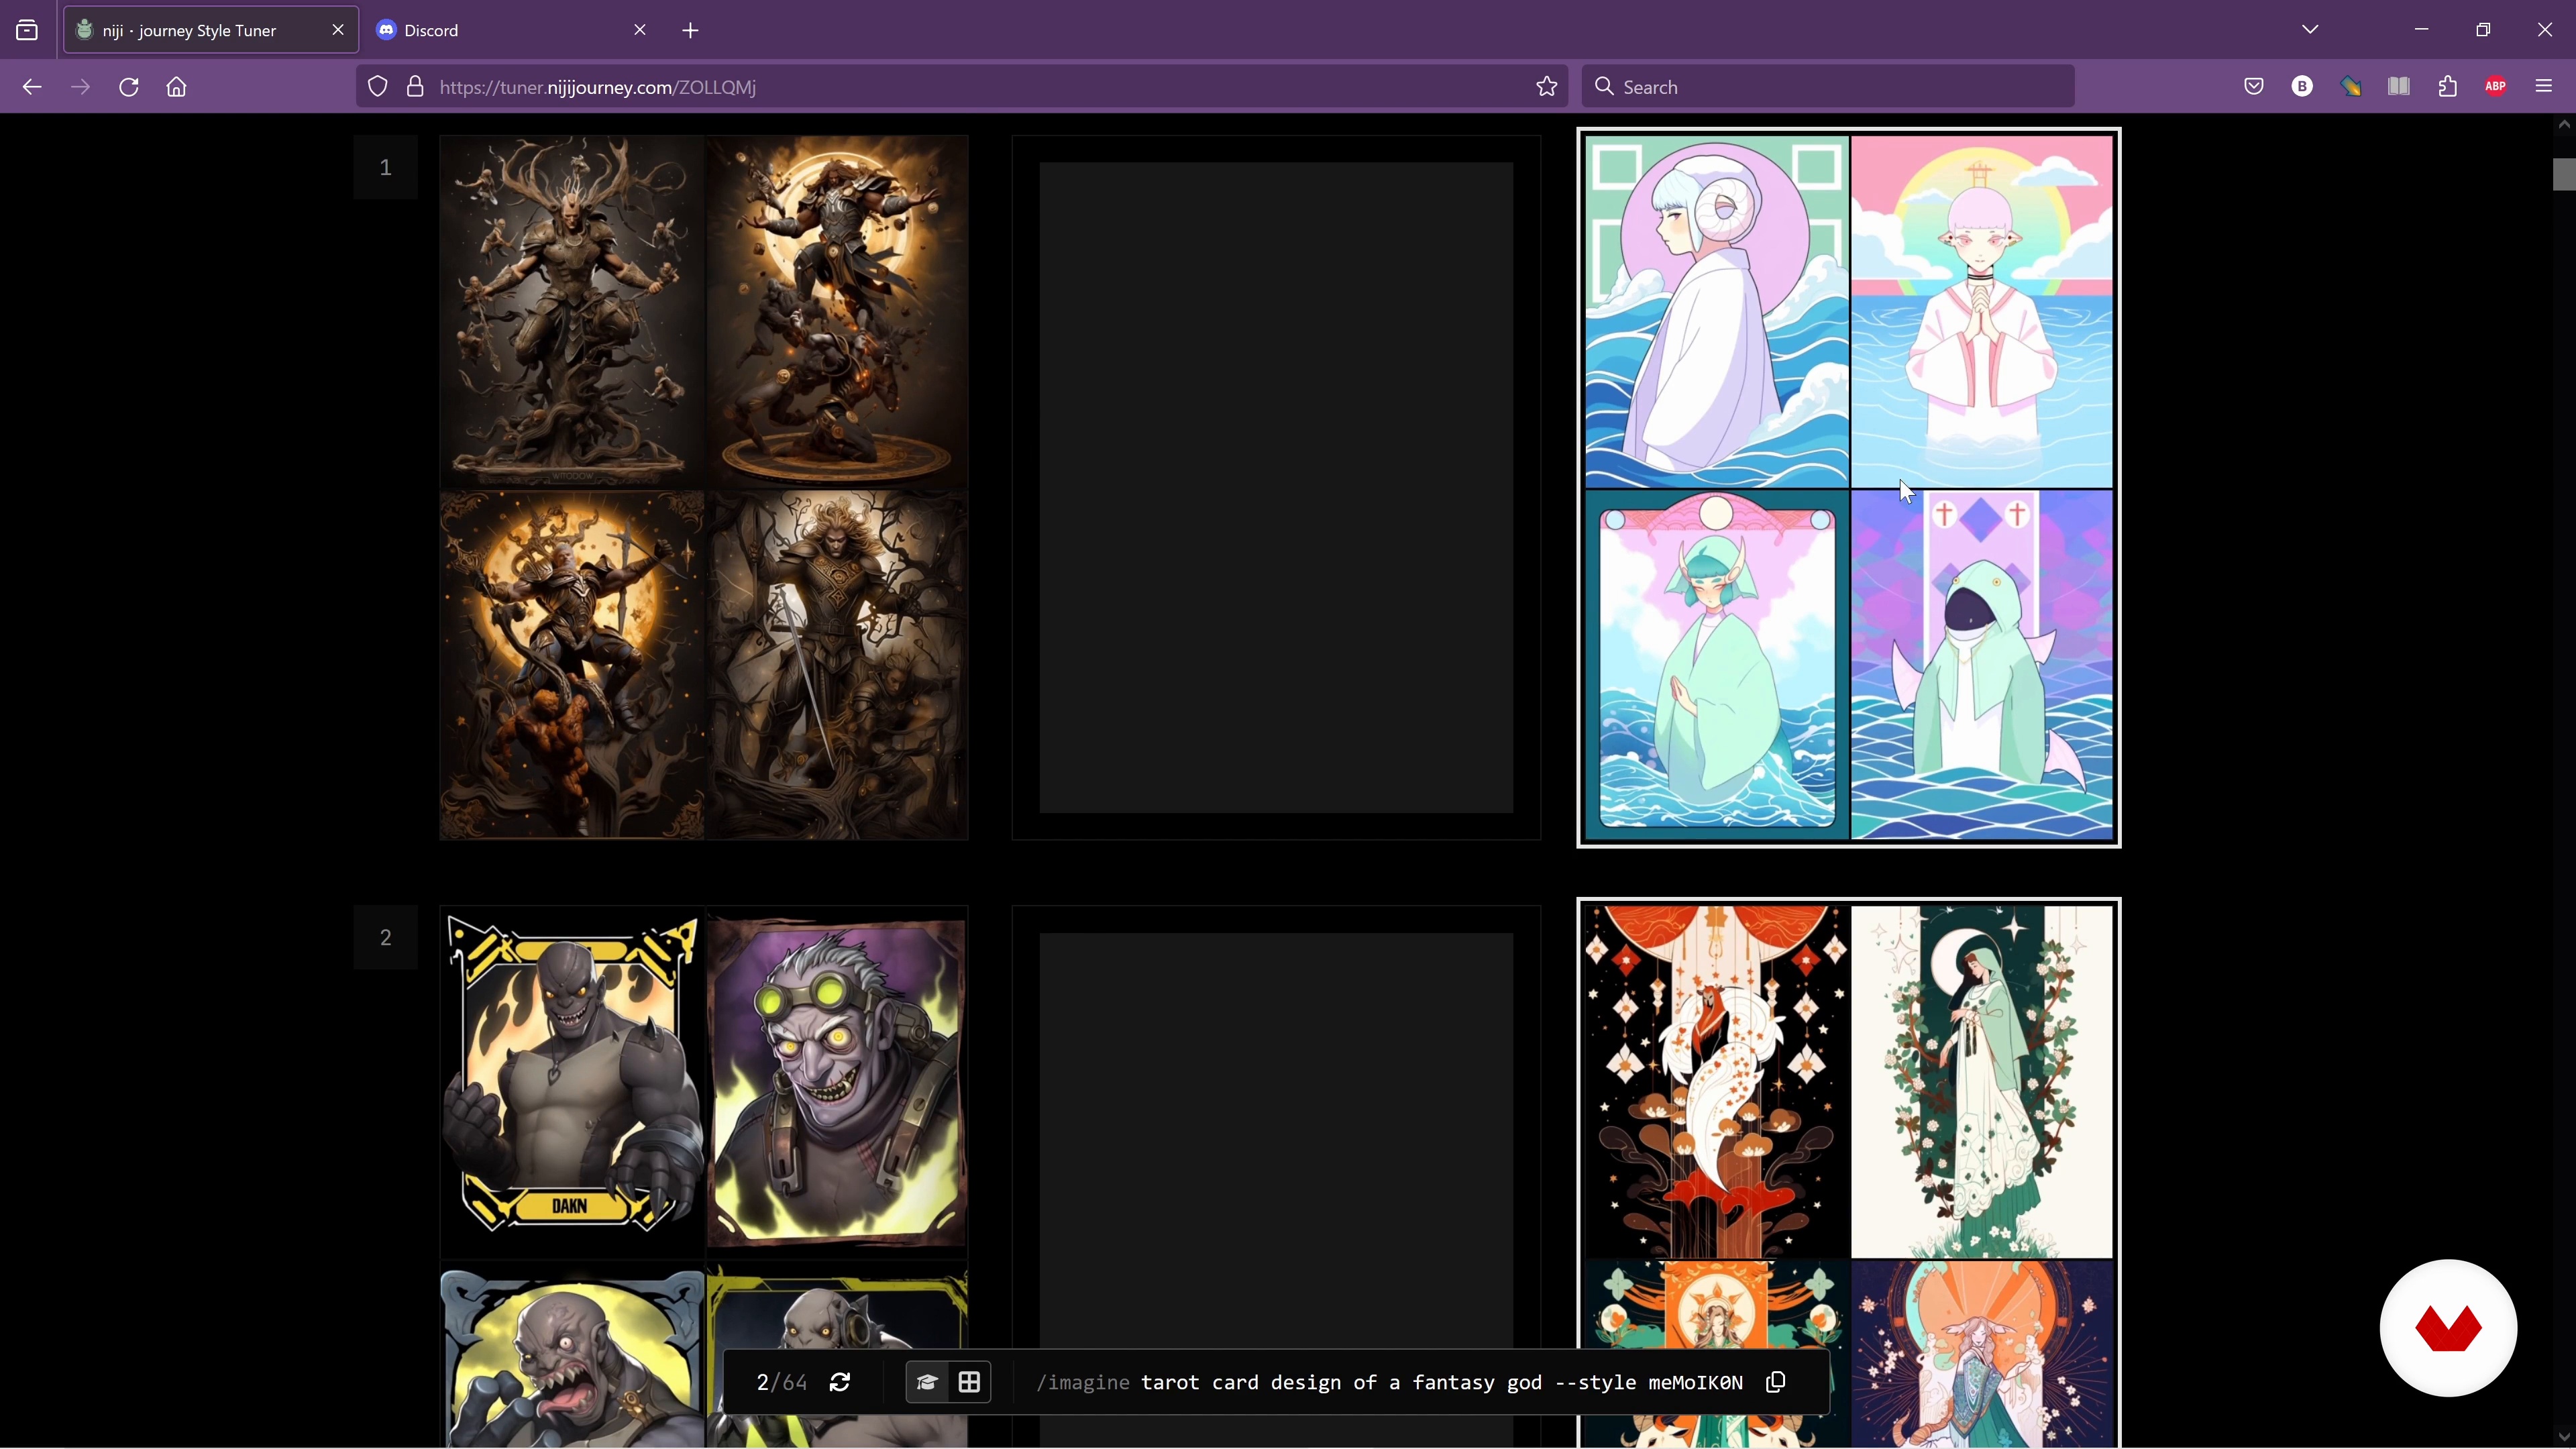2576x1449 pixels.
Task: Copy the /imagine prompt to clipboard
Action: pyautogui.click(x=1776, y=1382)
